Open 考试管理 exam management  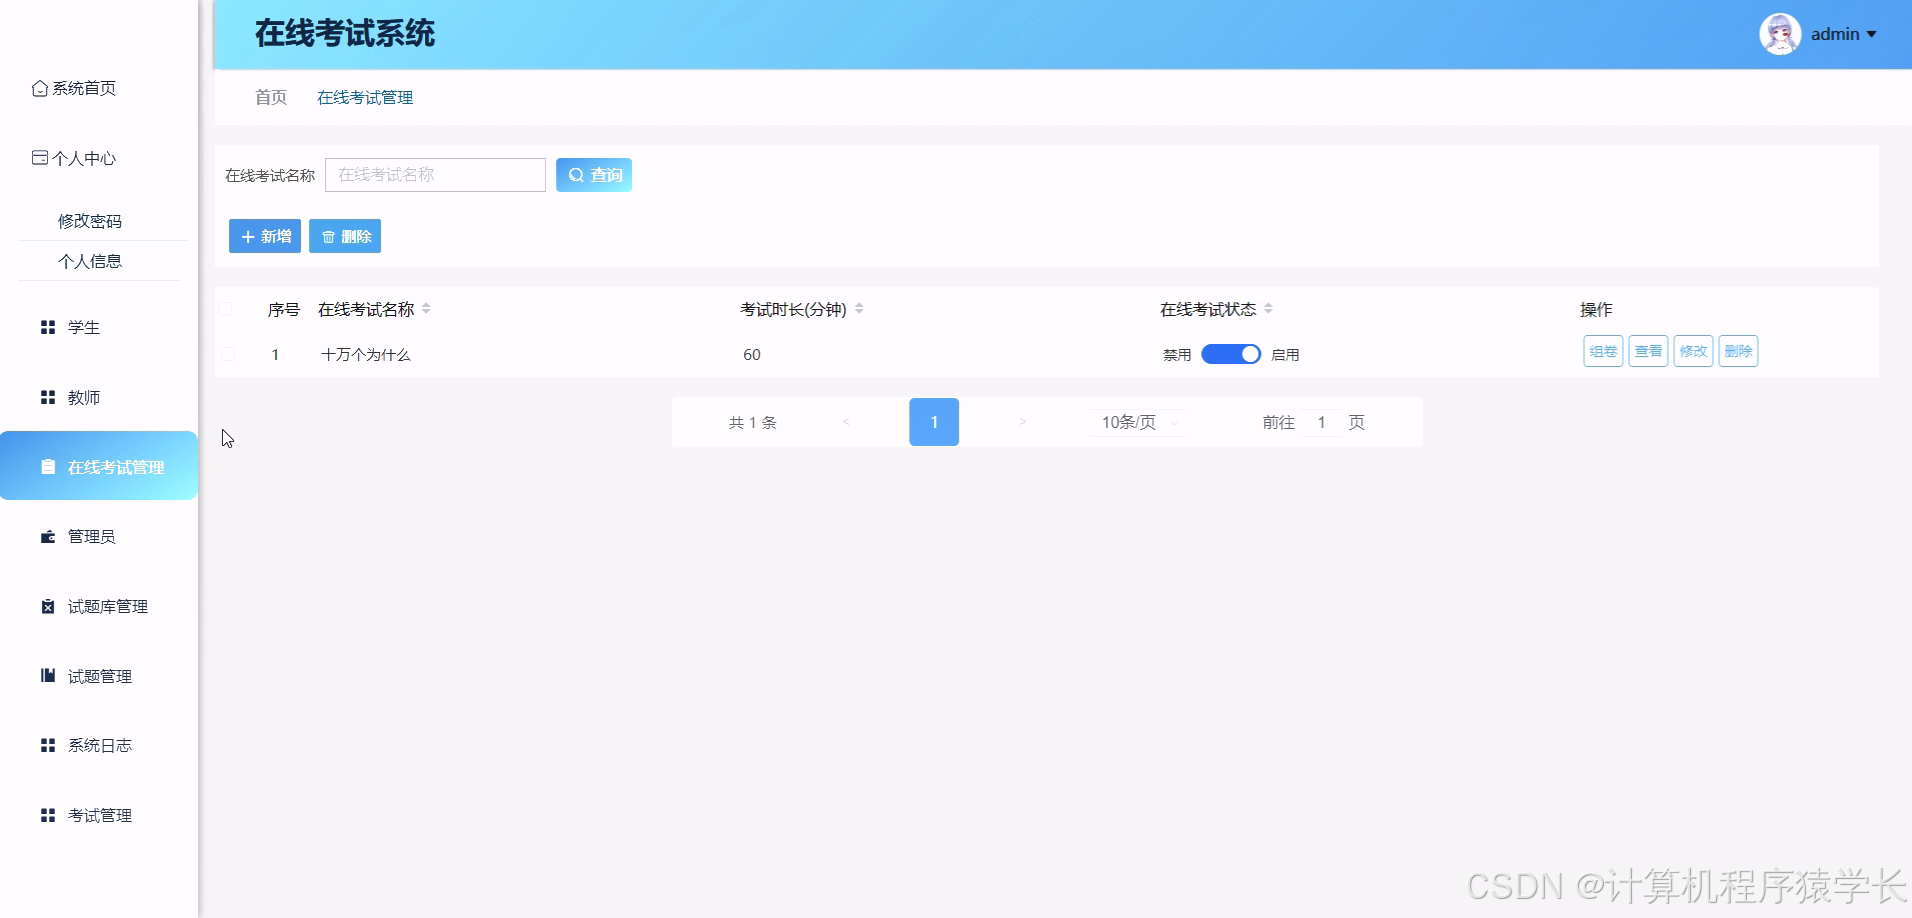pyautogui.click(x=99, y=815)
